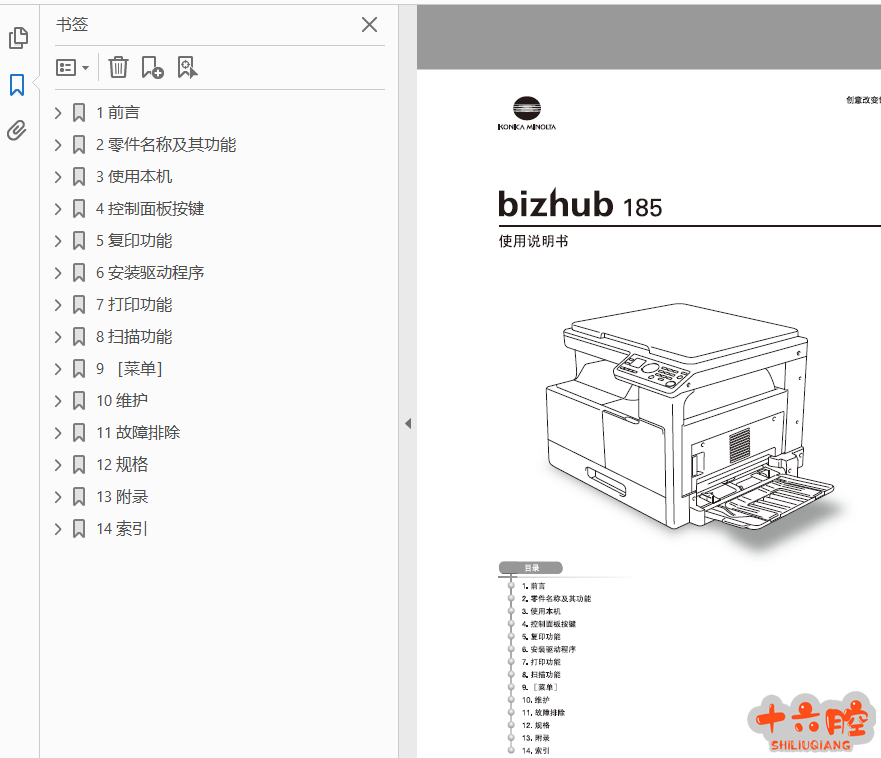Screen dimensions: 881x758
Task: Click the Konica Minolta logo
Action: [x=526, y=114]
